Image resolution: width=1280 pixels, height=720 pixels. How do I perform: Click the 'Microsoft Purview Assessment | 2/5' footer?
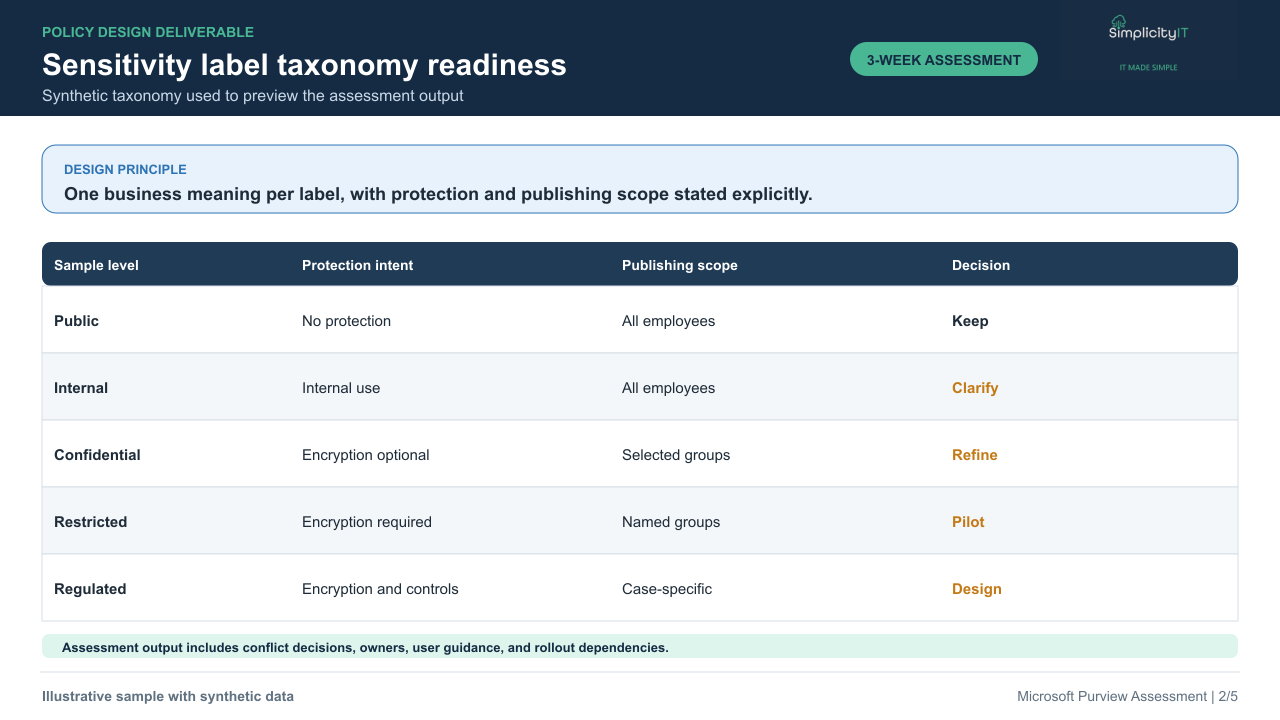[x=1127, y=696]
